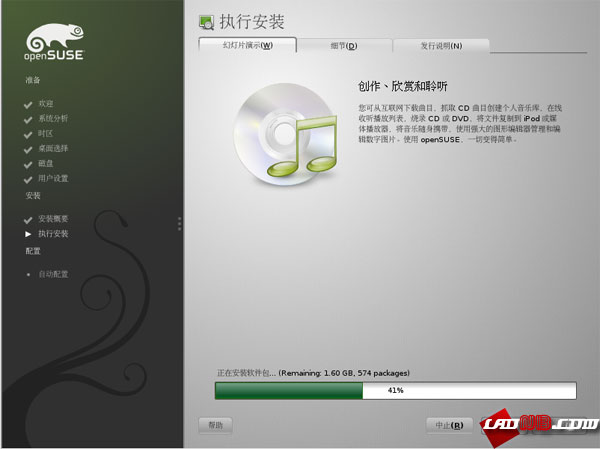
Task: Click the 安装 section heading in sidebar
Action: (x=33, y=196)
